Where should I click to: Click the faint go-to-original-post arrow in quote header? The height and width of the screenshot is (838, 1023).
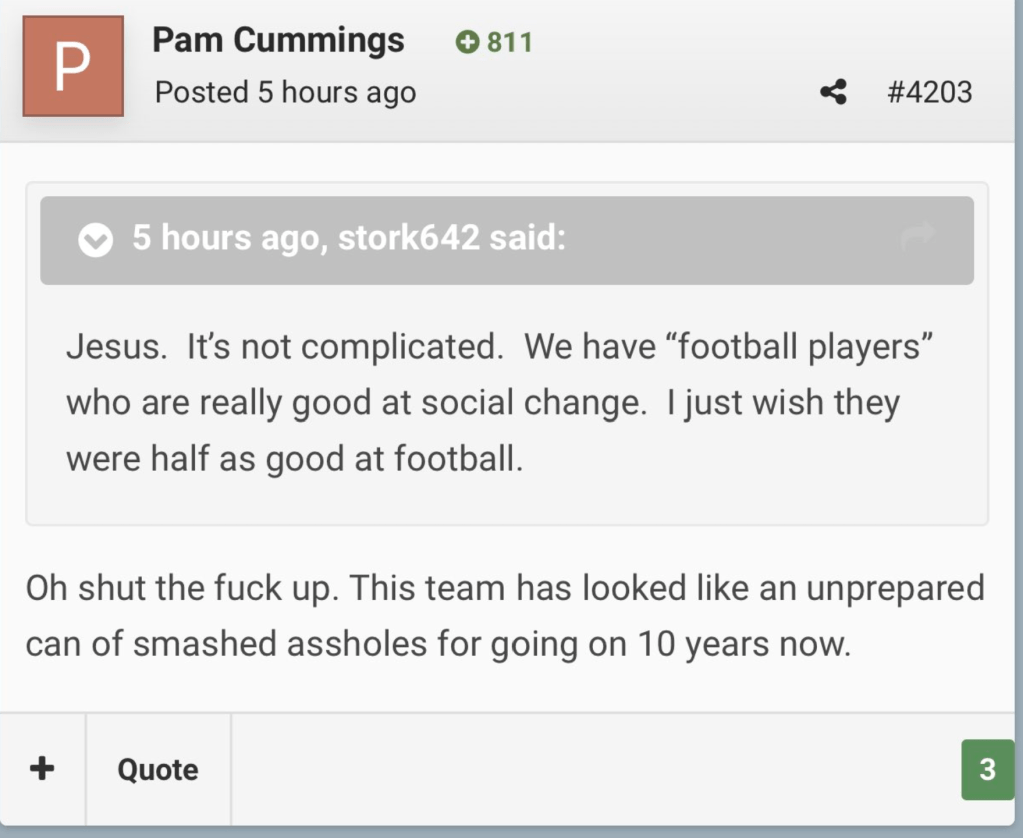(917, 237)
